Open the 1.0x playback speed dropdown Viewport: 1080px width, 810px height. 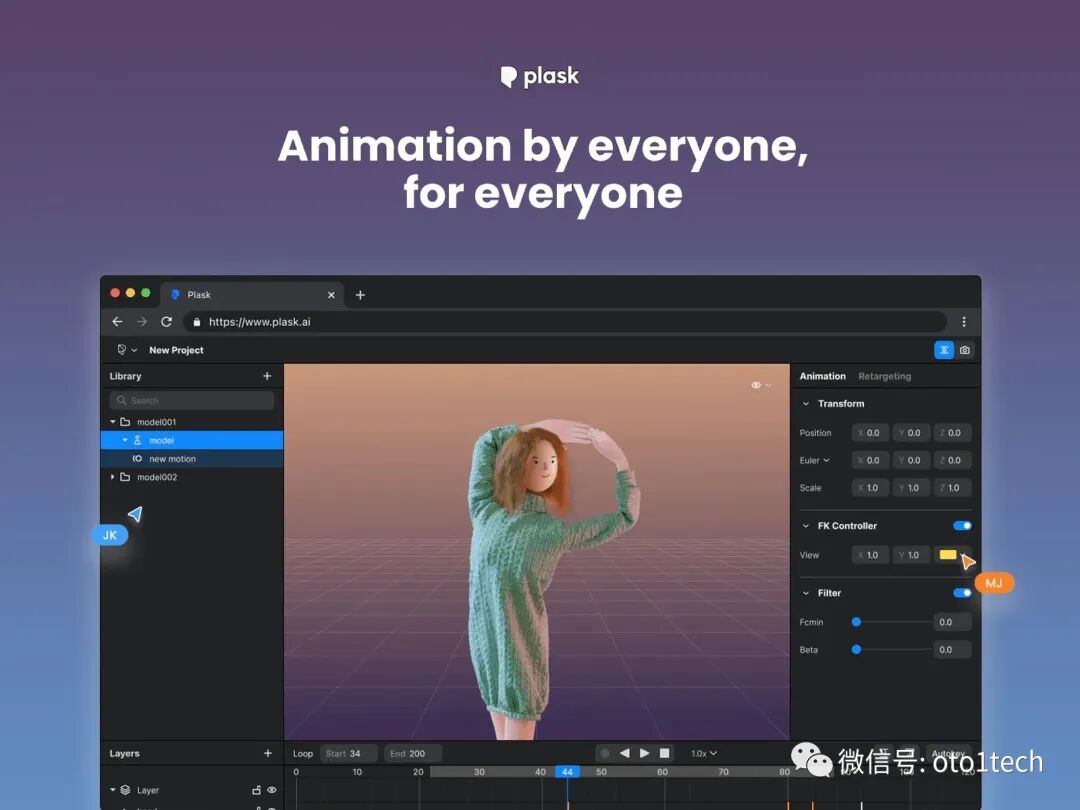(x=704, y=754)
